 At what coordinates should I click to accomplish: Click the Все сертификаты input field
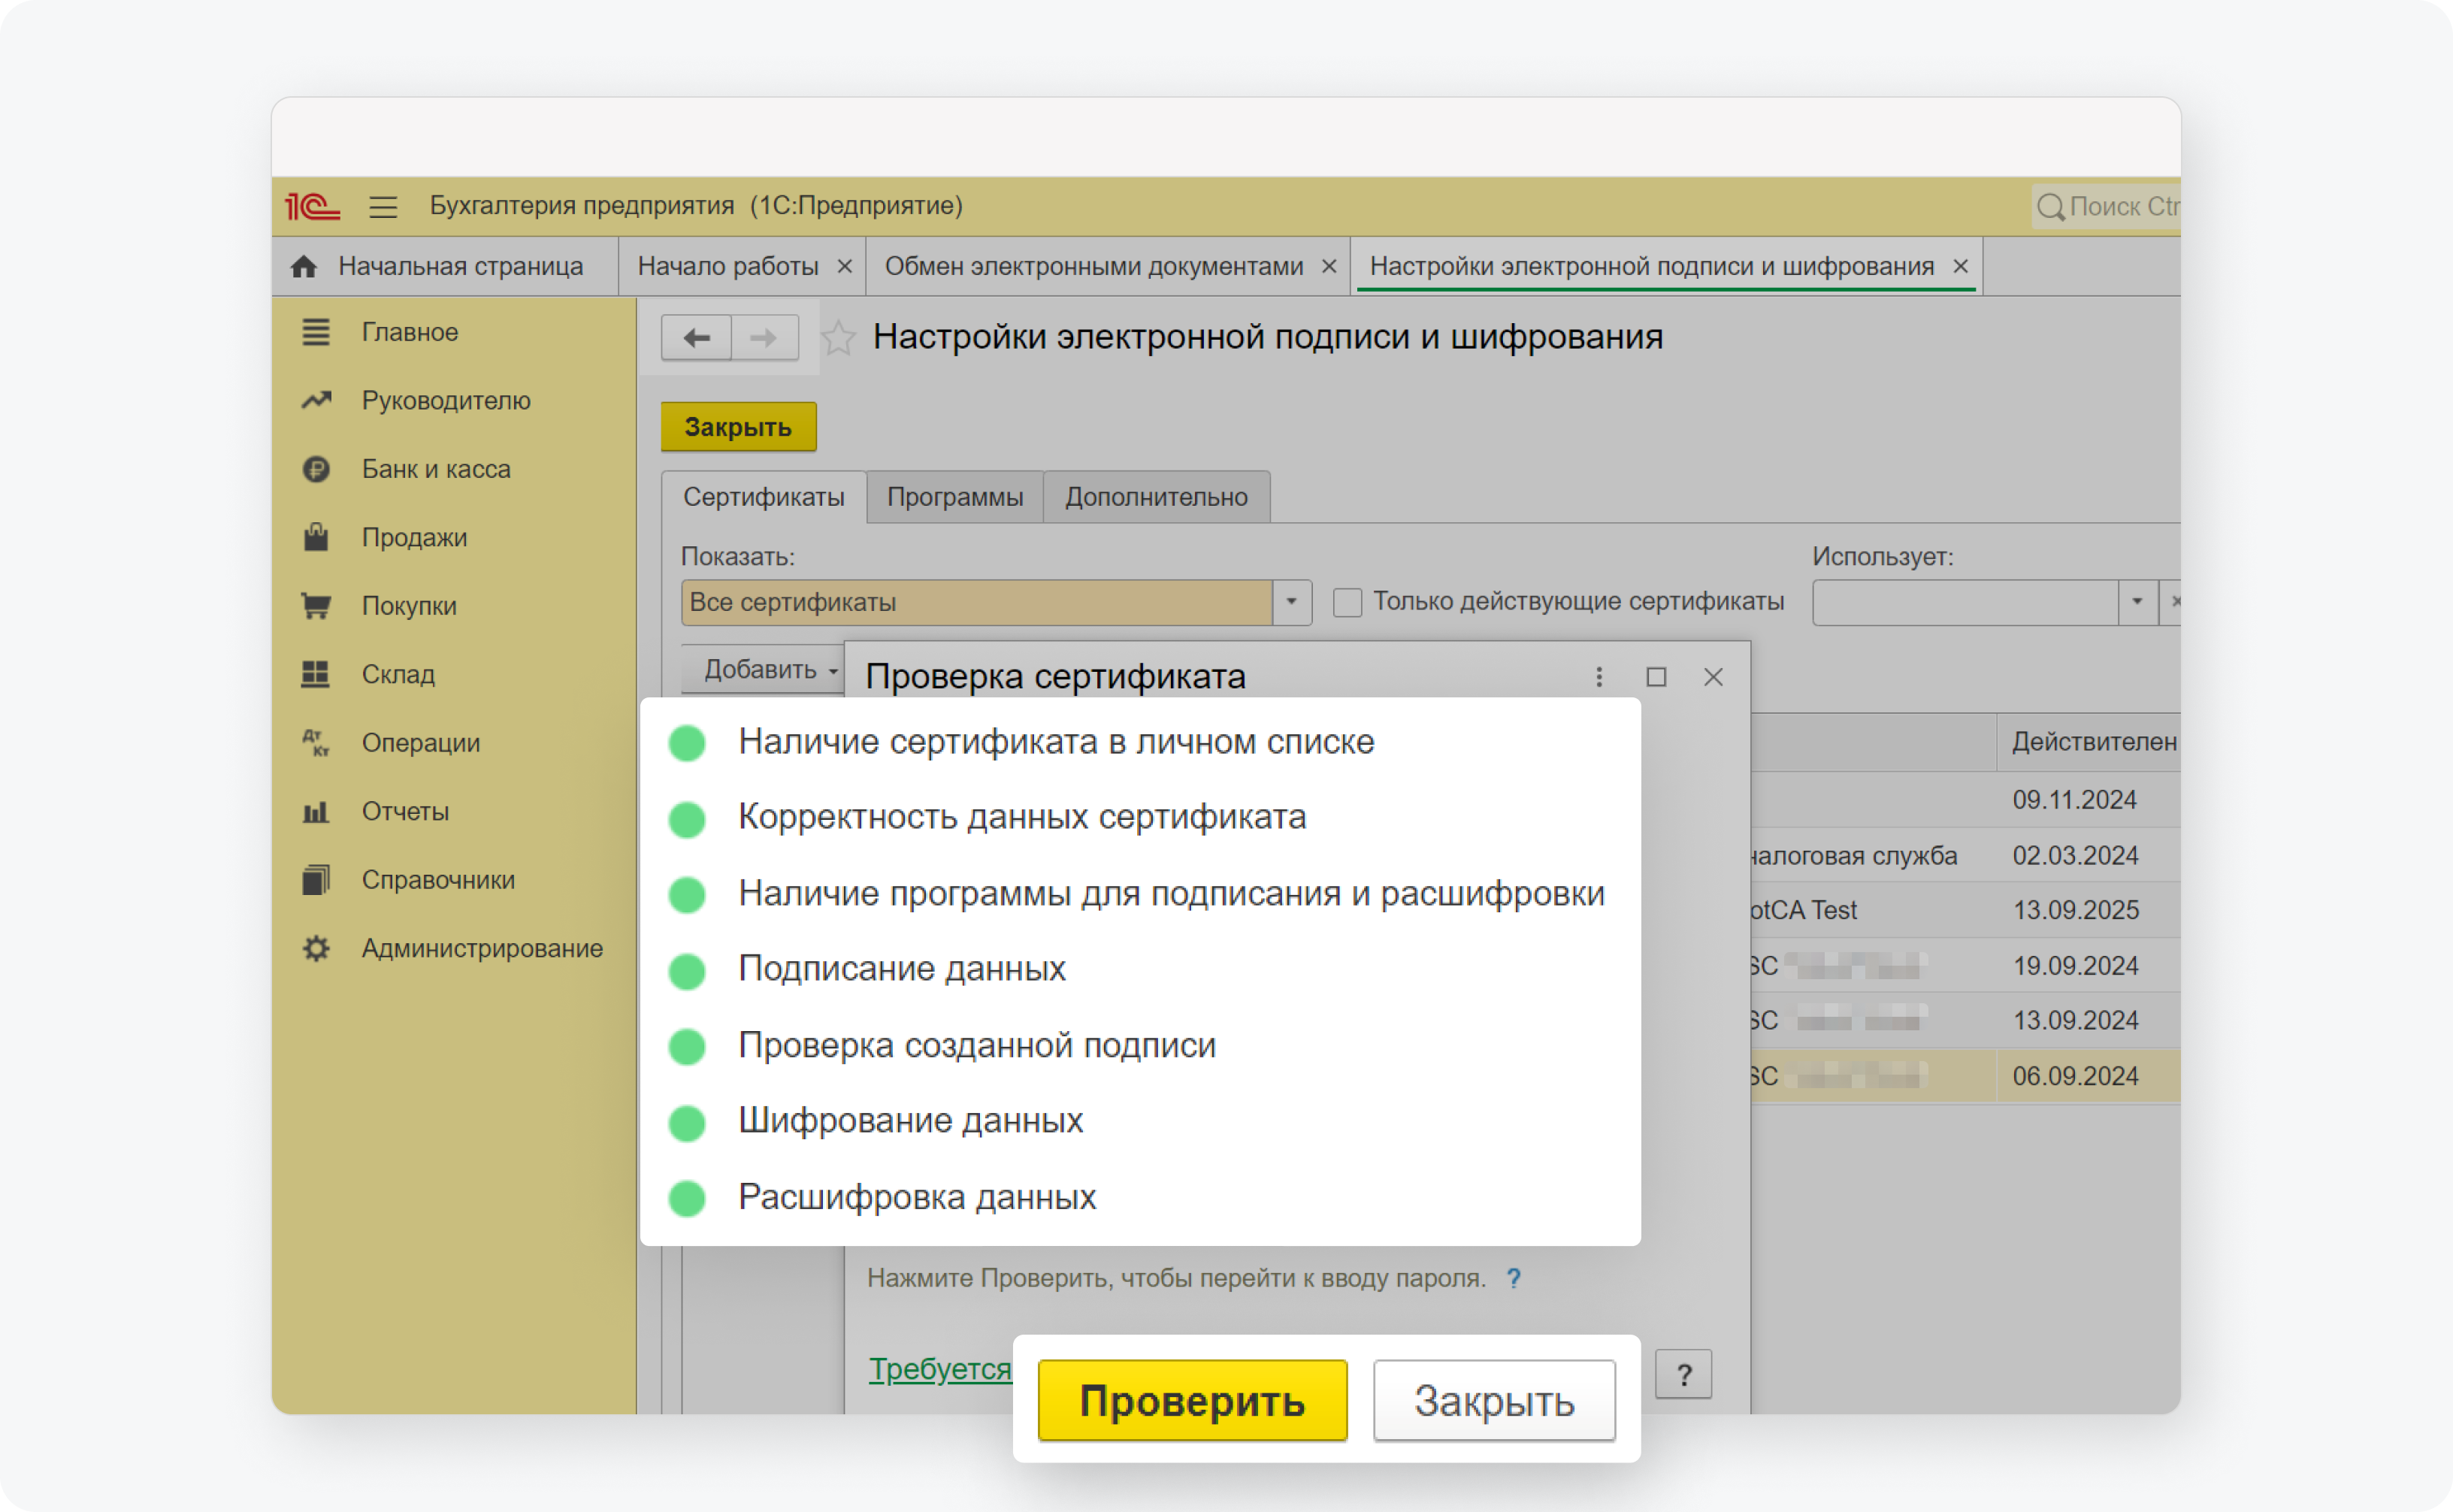[976, 602]
